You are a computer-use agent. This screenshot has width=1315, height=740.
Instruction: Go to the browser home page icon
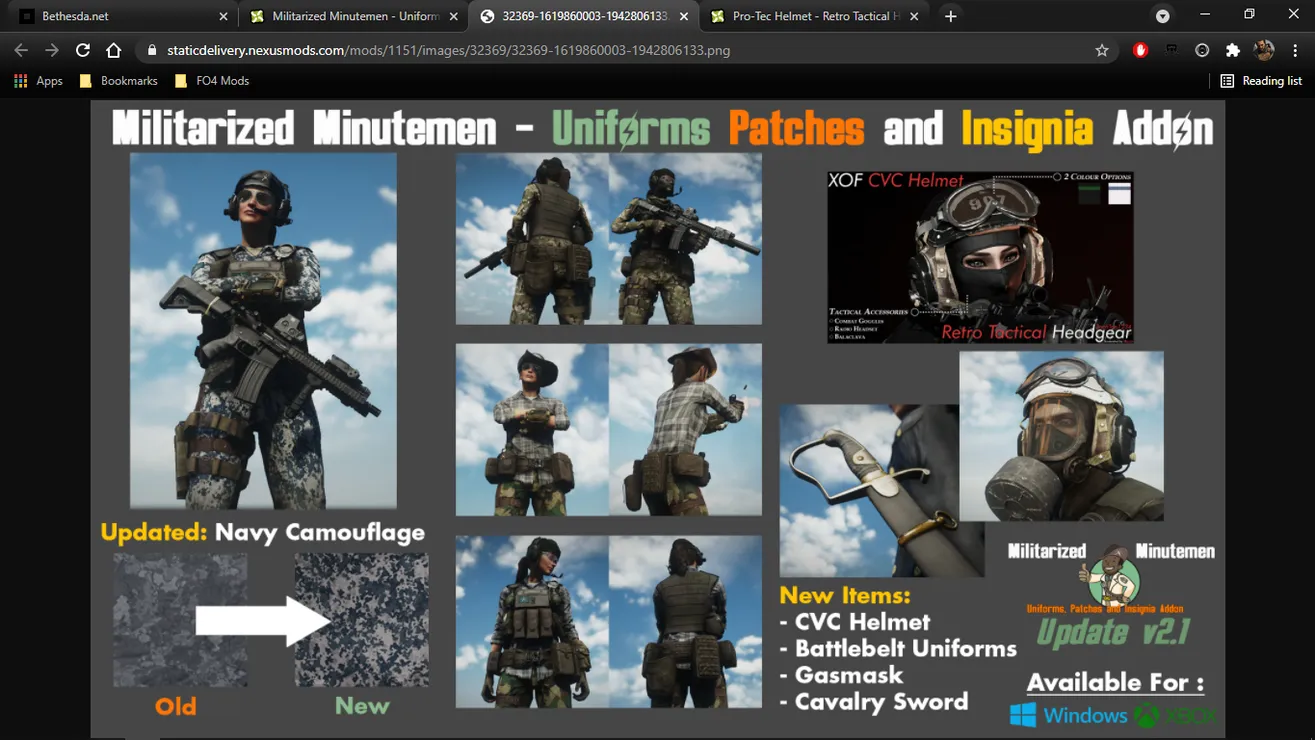tap(114, 50)
